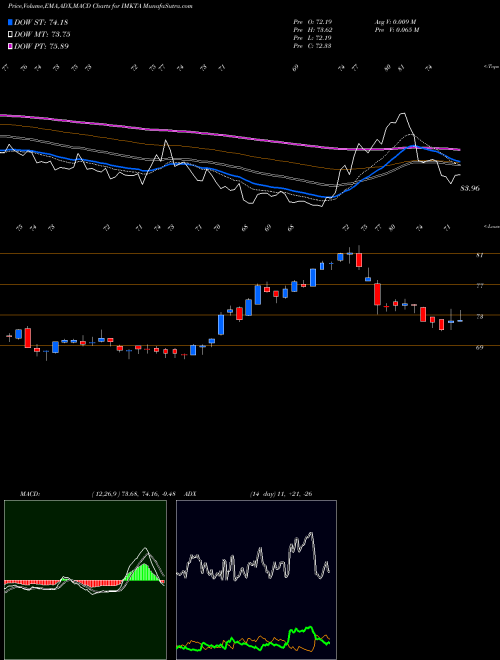Click the 69 price axis label

point(479,347)
